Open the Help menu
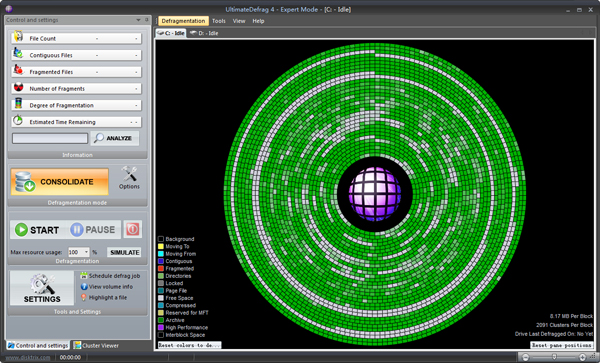The height and width of the screenshot is (363, 600). [258, 21]
